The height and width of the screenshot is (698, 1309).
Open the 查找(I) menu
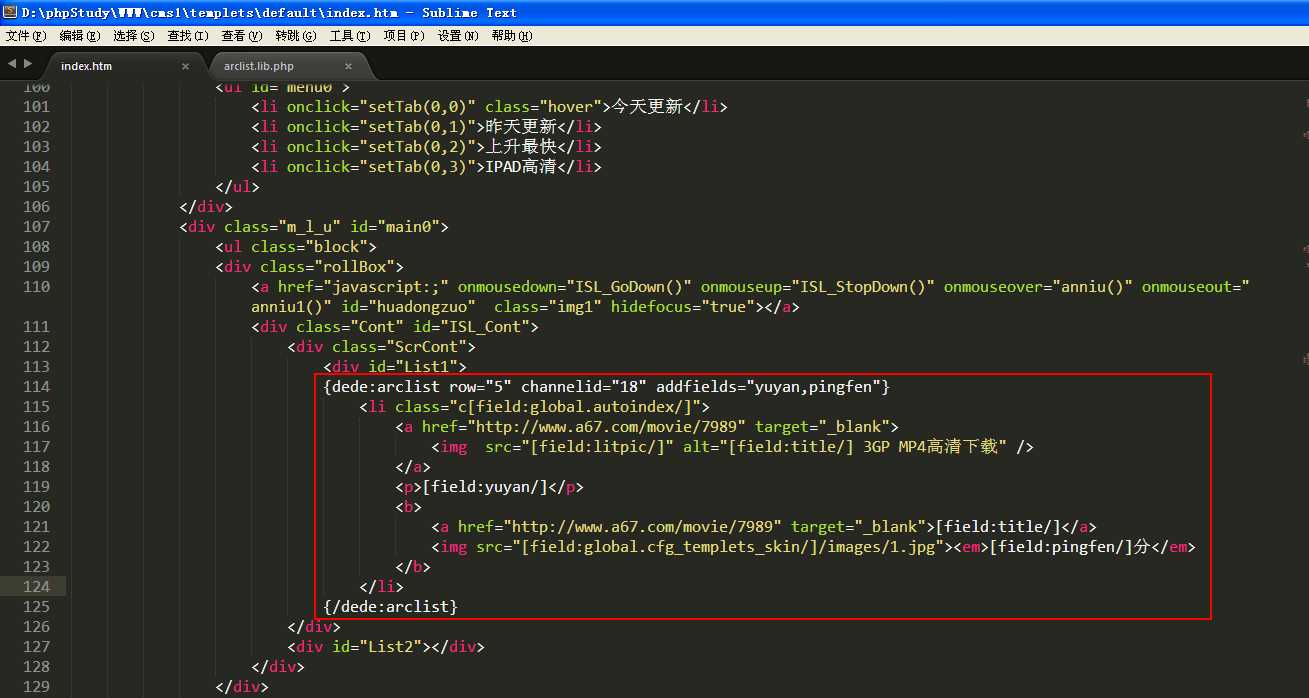[x=188, y=36]
